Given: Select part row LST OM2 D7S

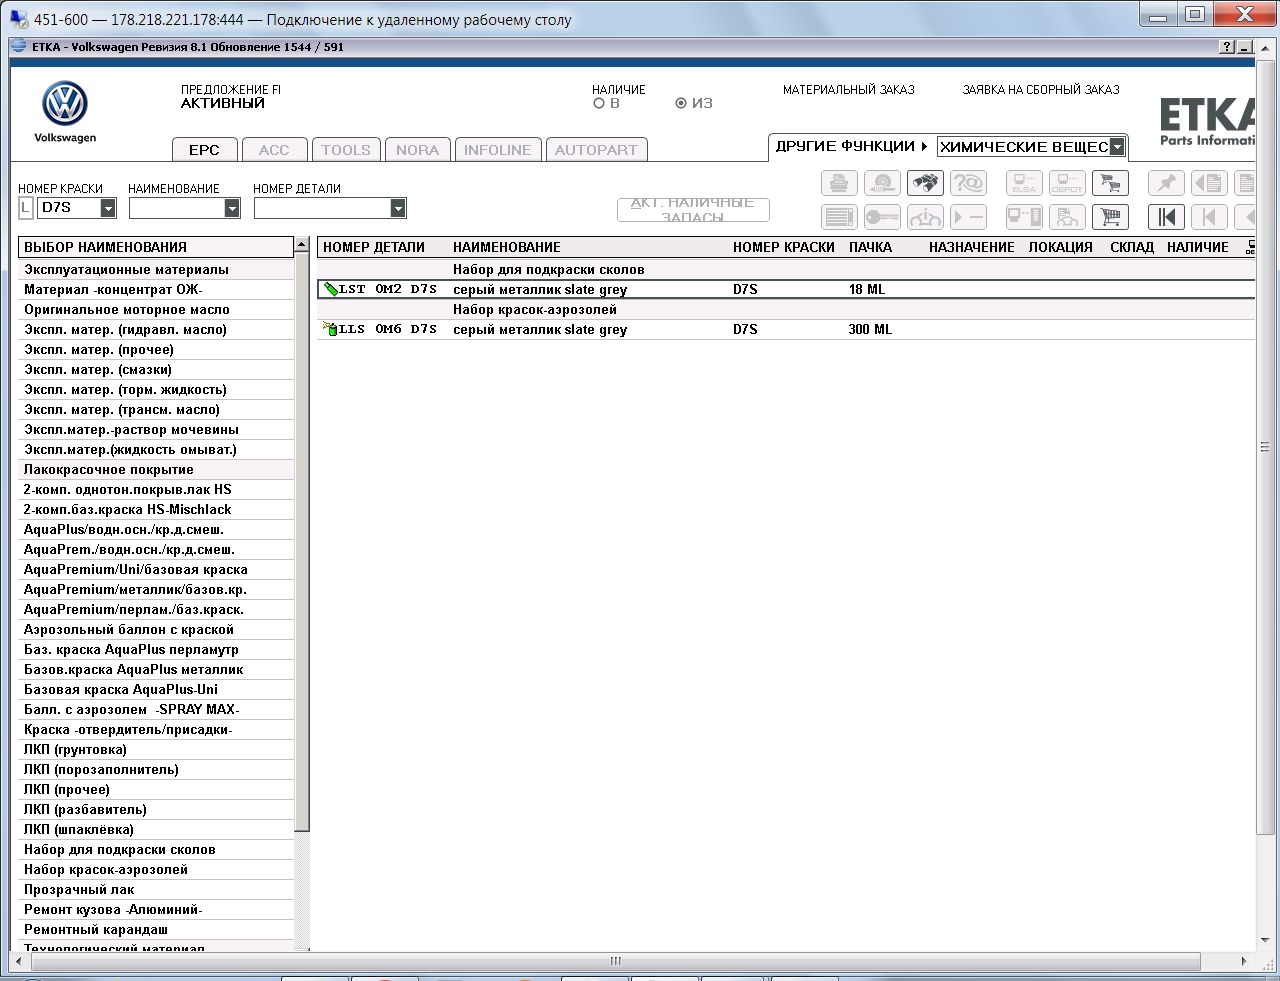Looking at the screenshot, I should coord(786,289).
